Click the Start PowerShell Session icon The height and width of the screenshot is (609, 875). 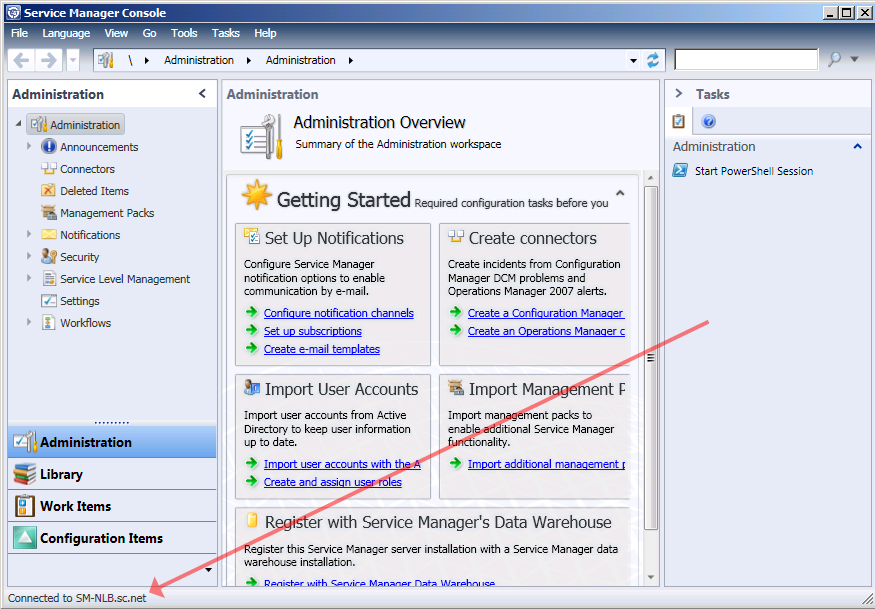[x=680, y=171]
